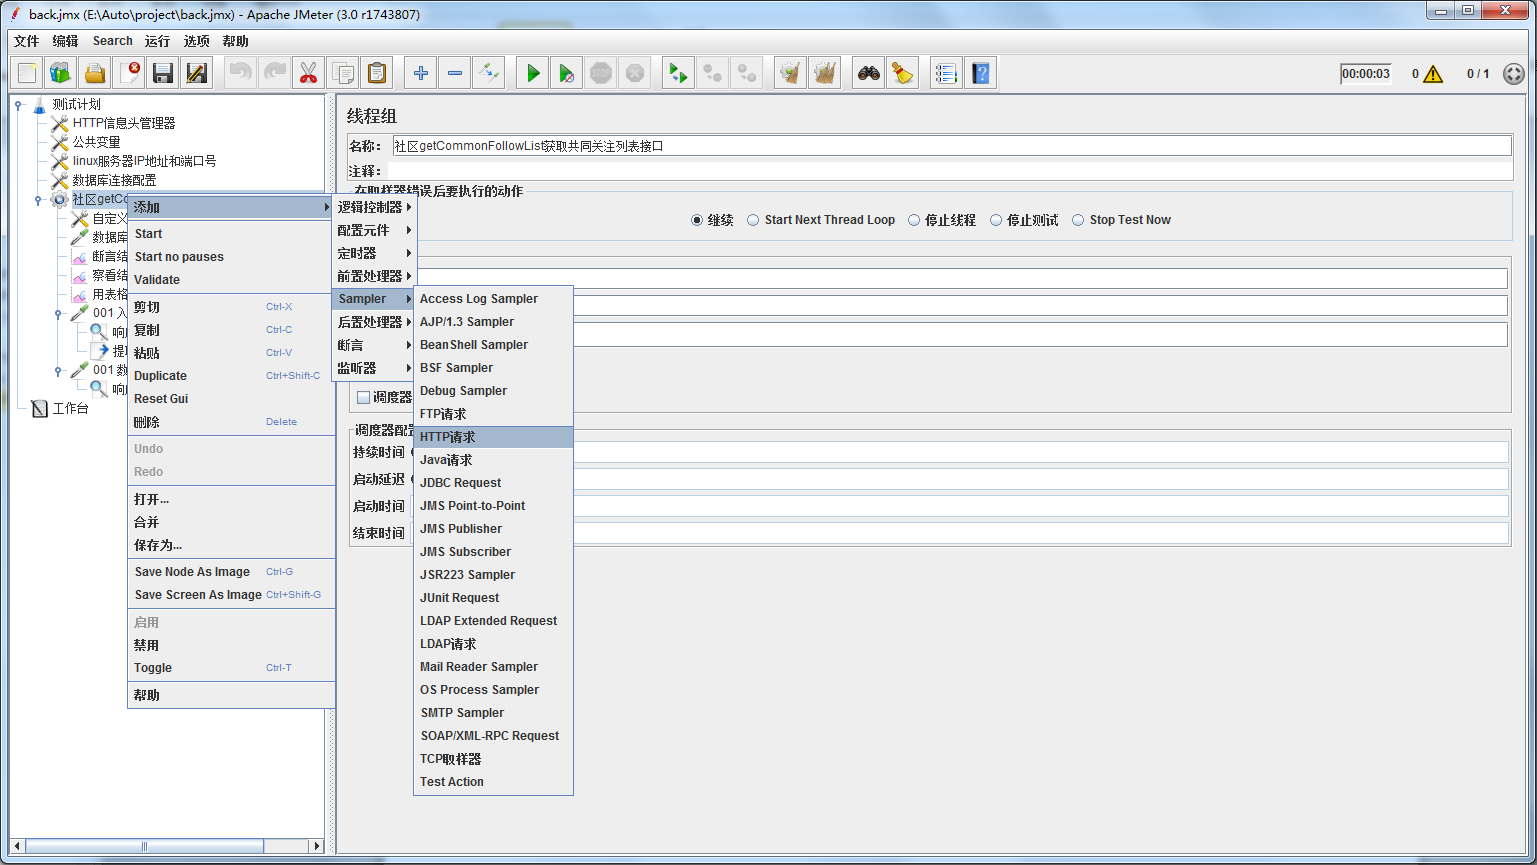This screenshot has width=1537, height=865.
Task: Click Save Node As Image menu entry
Action: click(231, 572)
